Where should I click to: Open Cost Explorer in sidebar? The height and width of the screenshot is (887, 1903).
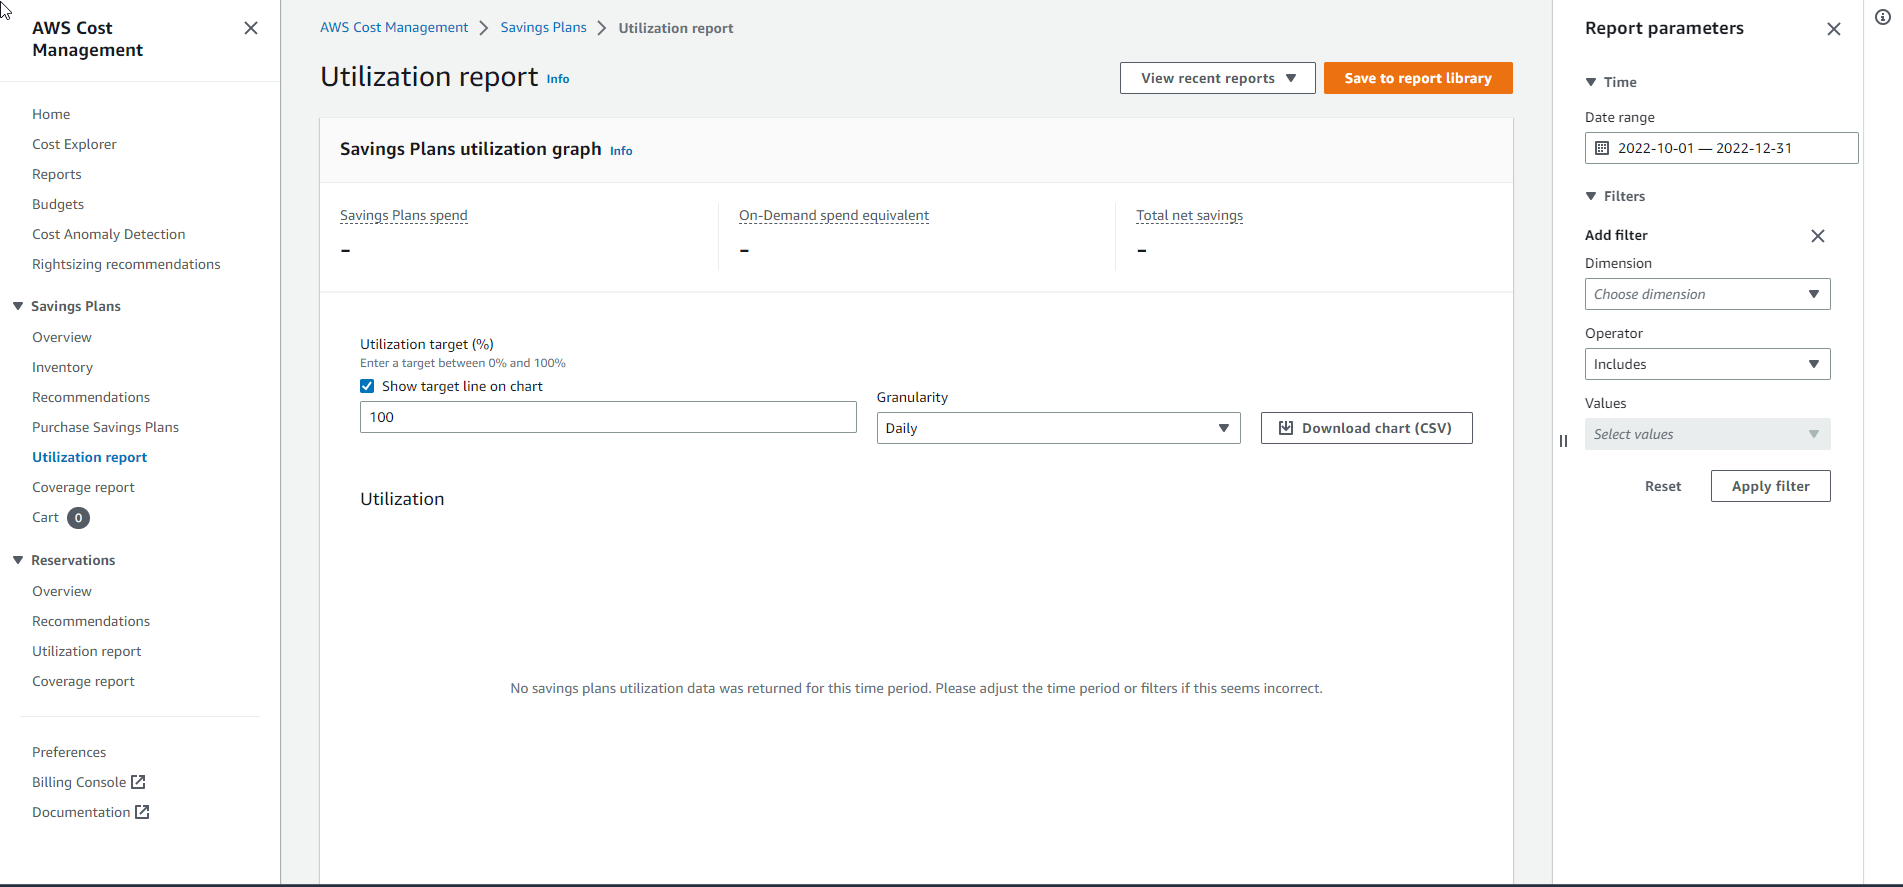coord(74,144)
